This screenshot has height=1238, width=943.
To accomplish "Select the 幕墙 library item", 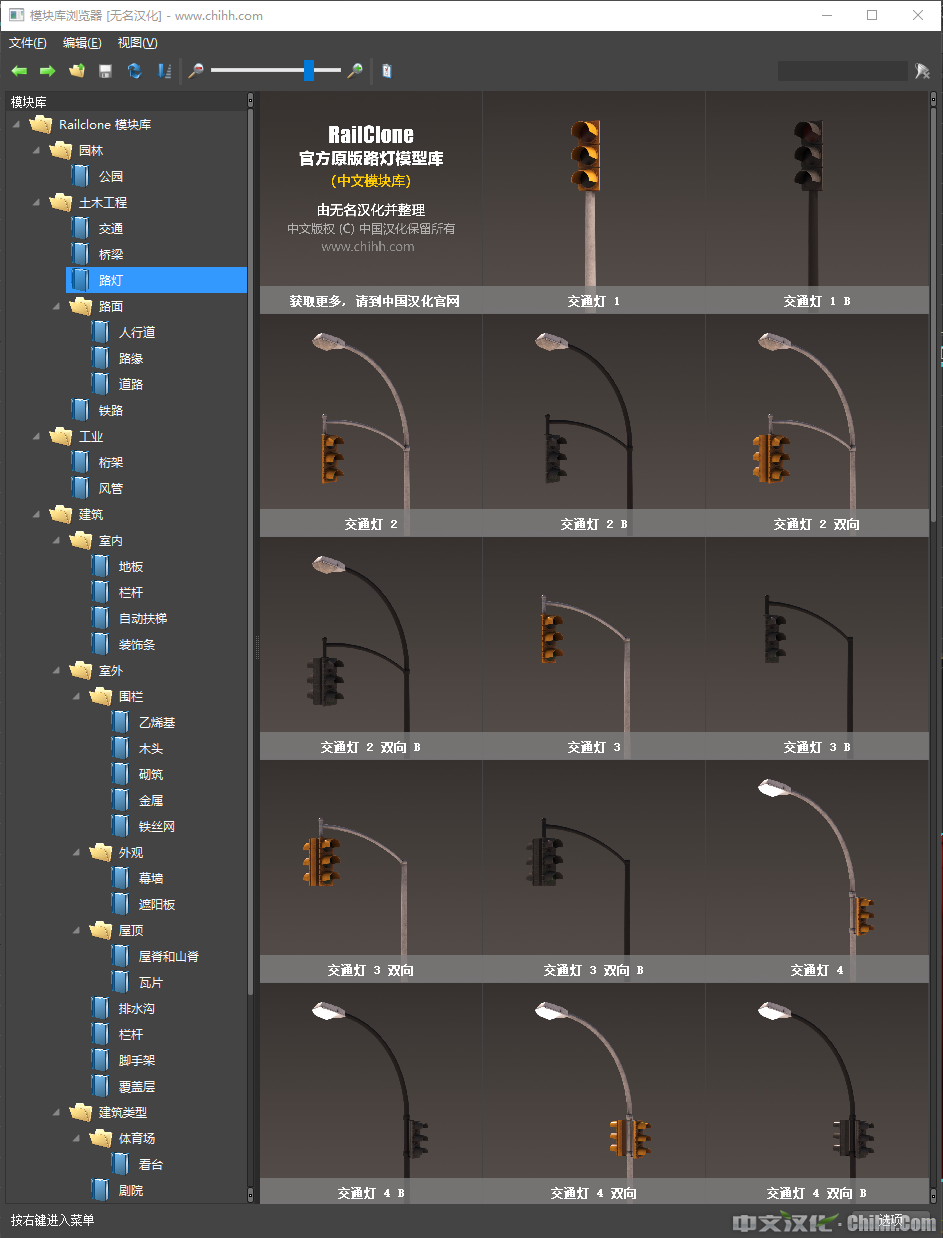I will (151, 878).
